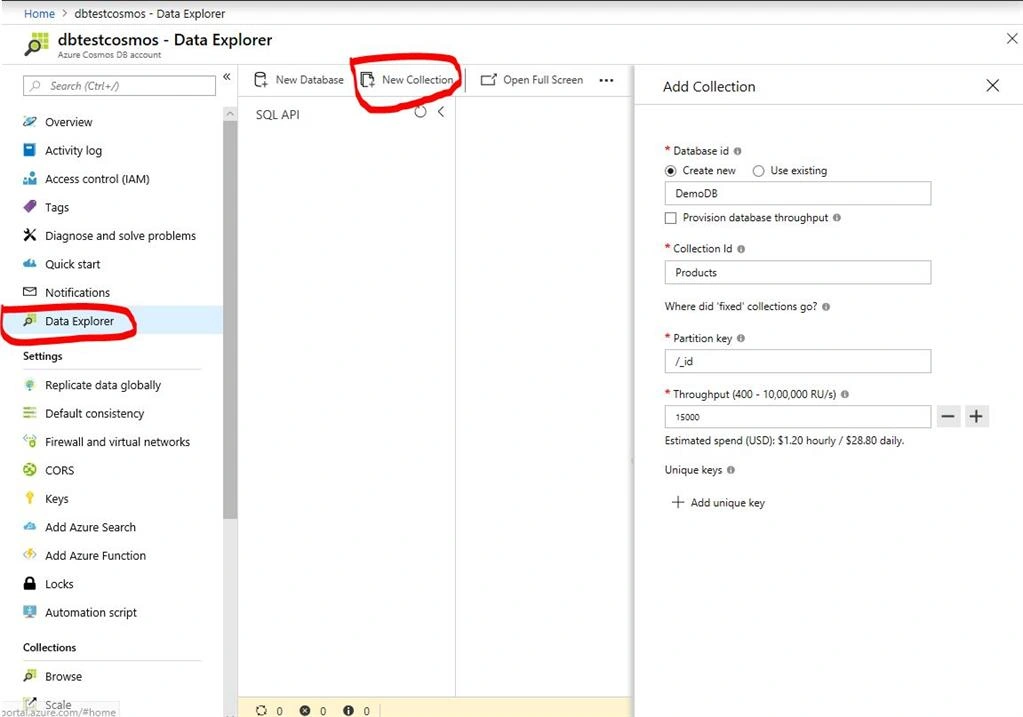Click the Data Explorer sidebar icon
Image resolution: width=1023 pixels, height=717 pixels.
[x=29, y=320]
